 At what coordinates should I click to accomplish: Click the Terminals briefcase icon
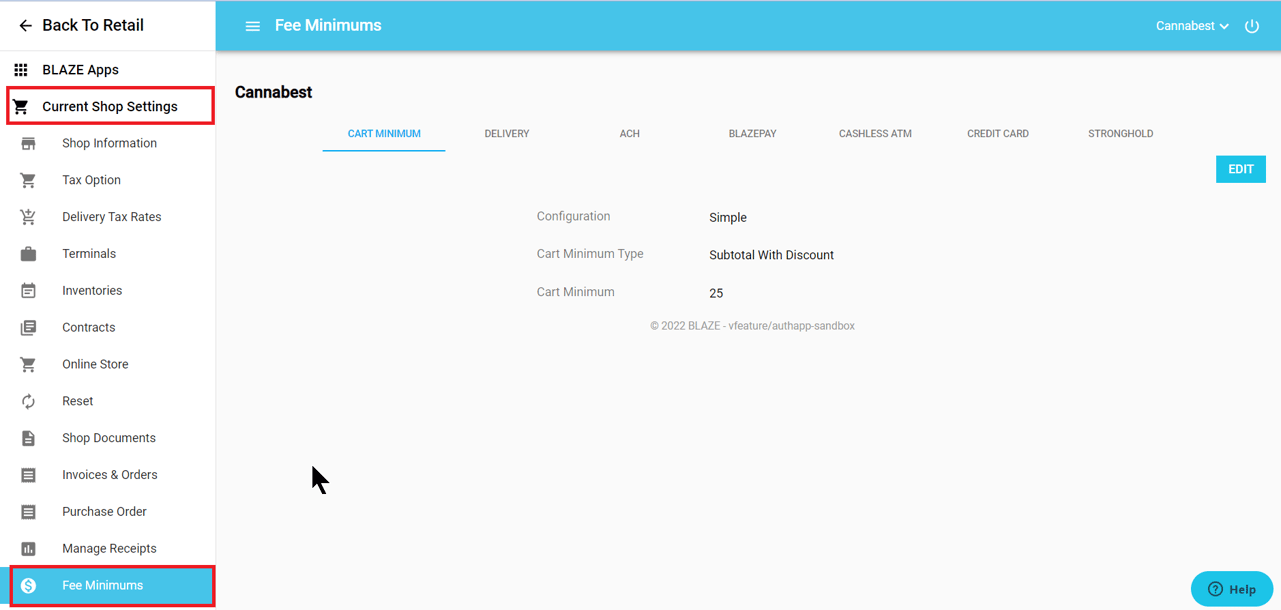[28, 254]
